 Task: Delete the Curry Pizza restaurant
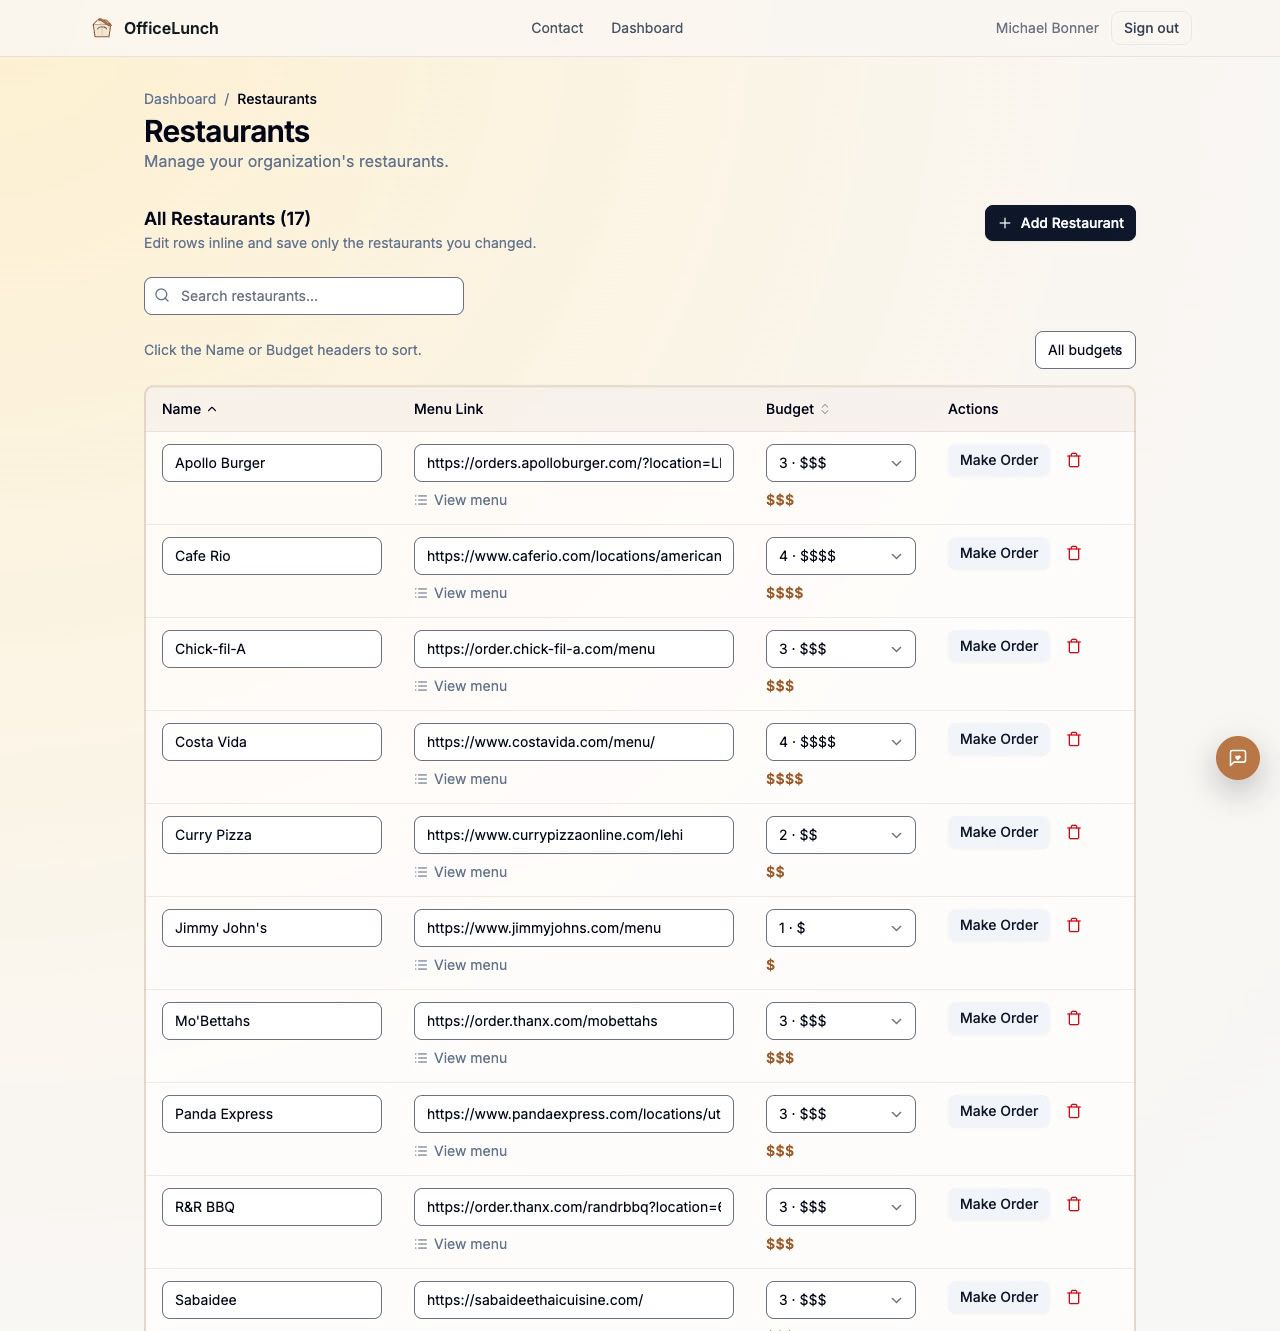[x=1074, y=833]
